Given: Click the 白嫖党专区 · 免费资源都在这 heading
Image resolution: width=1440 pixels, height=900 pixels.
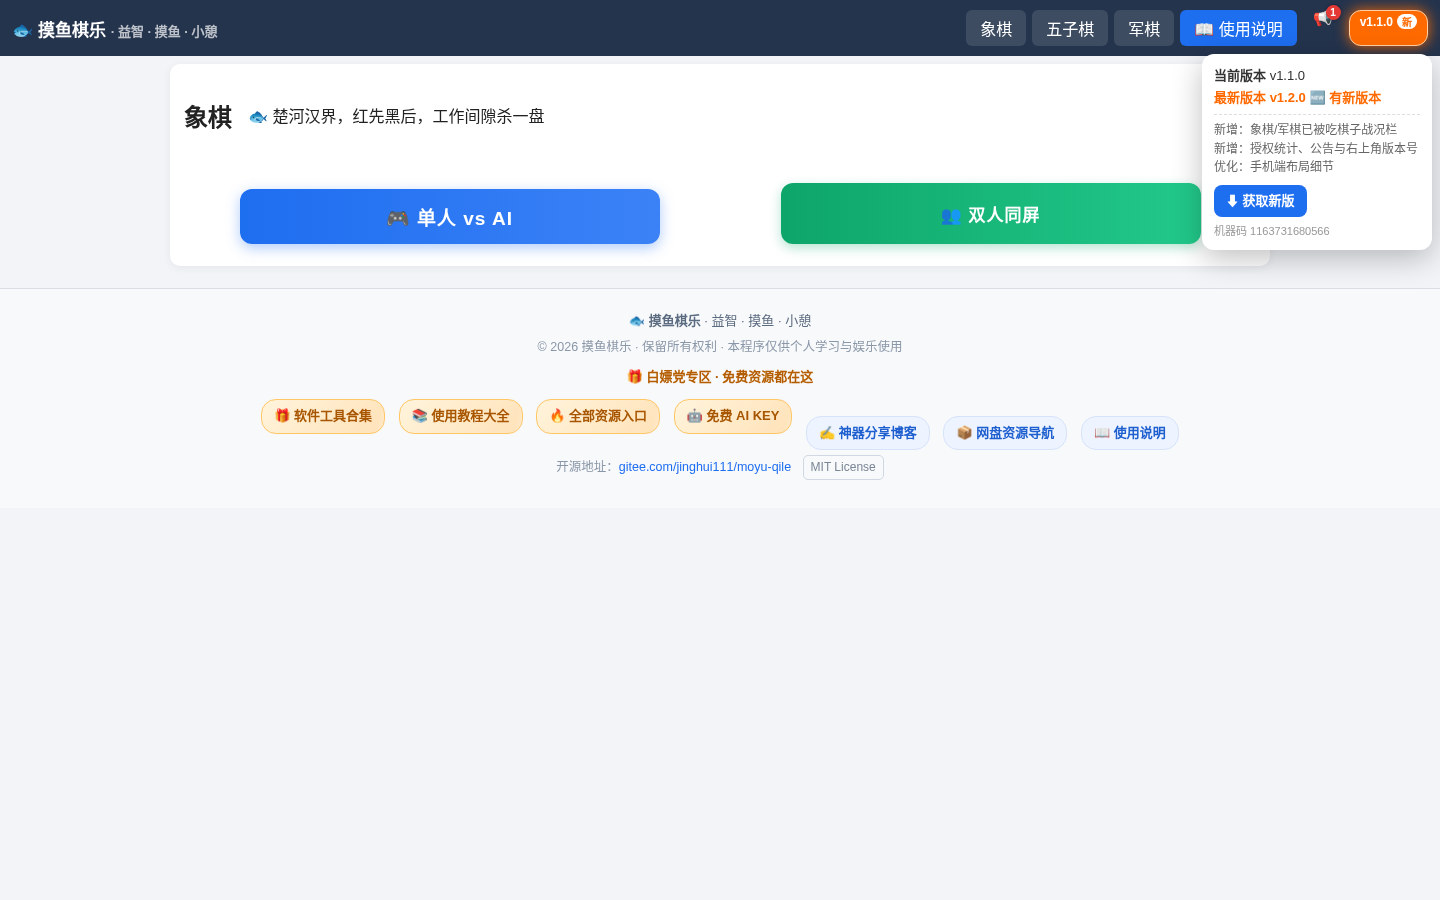Looking at the screenshot, I should (720, 377).
